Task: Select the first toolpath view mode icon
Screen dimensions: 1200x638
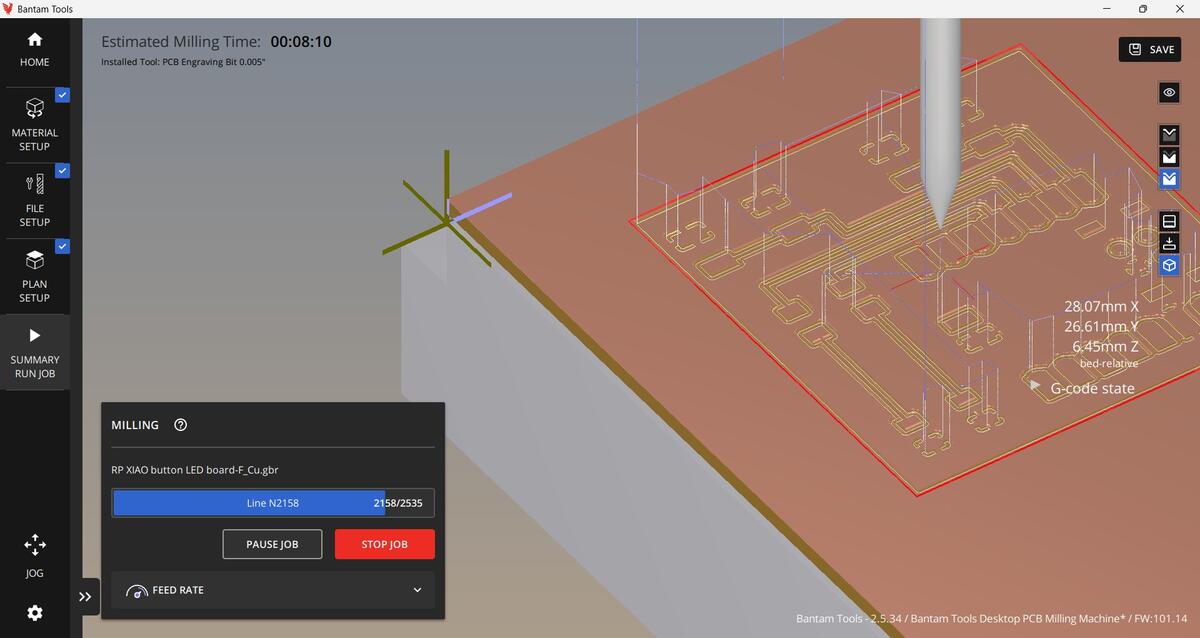Action: (x=1169, y=134)
